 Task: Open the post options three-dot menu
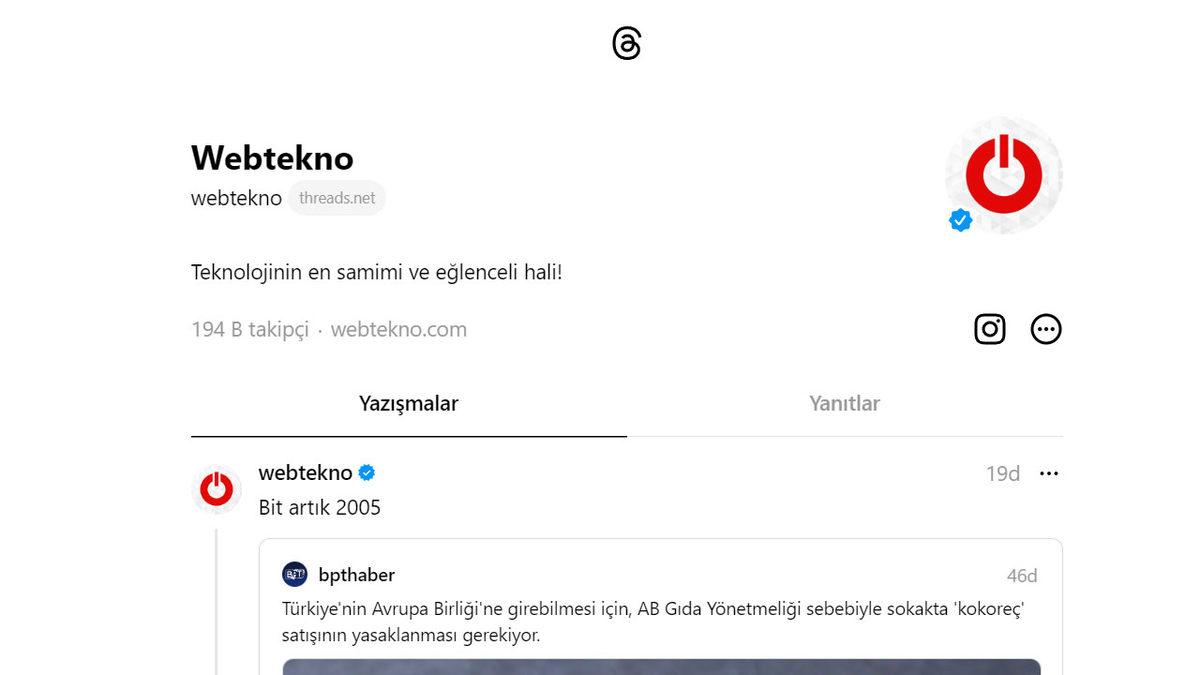coord(1049,473)
